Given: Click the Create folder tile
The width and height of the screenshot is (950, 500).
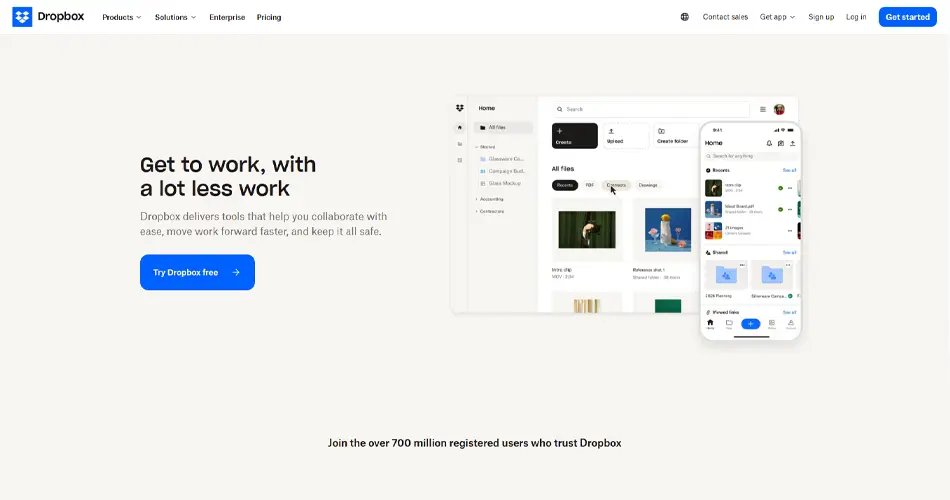Looking at the screenshot, I should 675,136.
